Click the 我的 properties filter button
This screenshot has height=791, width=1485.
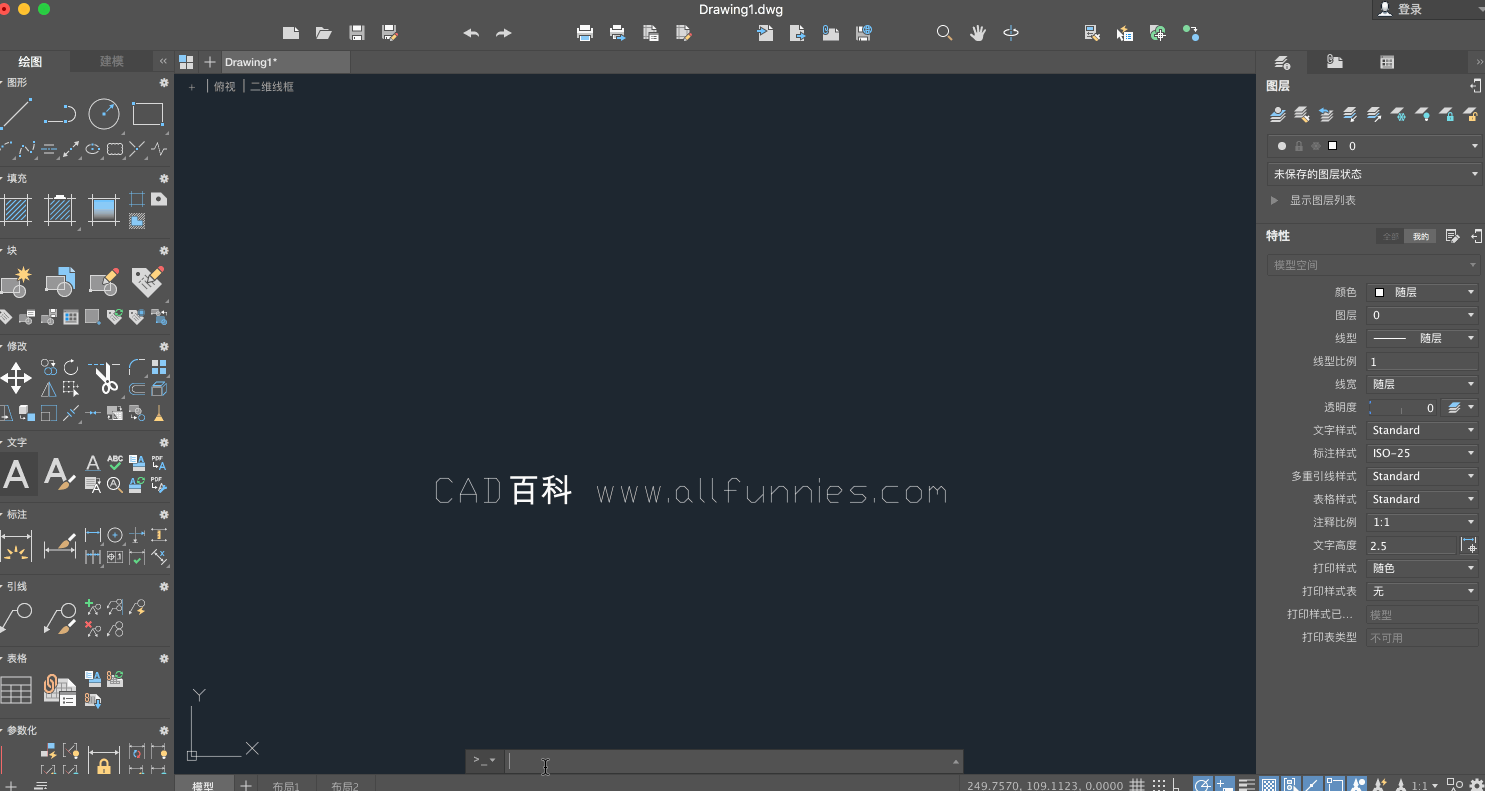coord(1421,237)
